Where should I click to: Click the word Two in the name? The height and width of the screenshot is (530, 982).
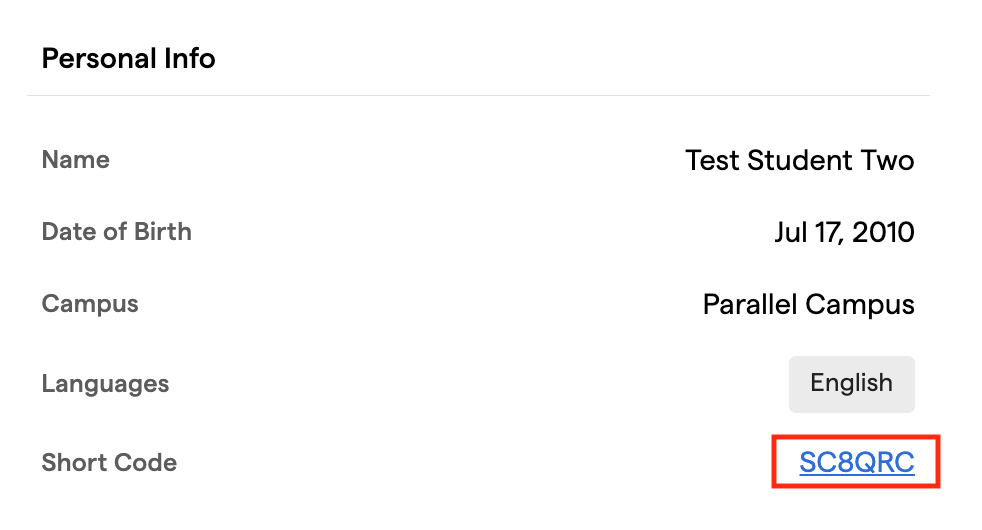coord(888,160)
